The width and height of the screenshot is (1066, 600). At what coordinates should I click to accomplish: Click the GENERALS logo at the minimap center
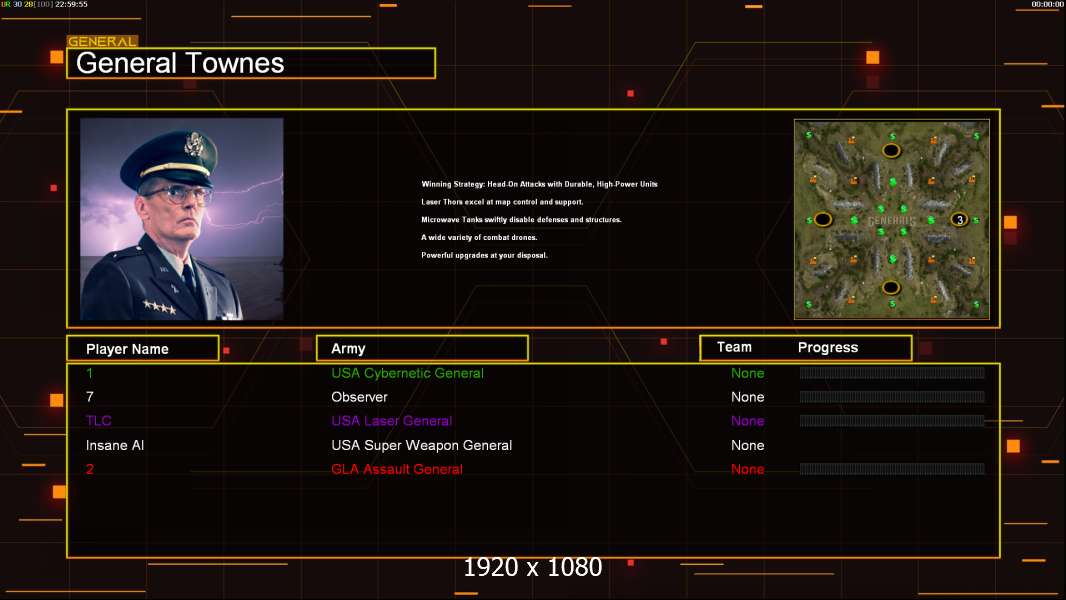(891, 220)
